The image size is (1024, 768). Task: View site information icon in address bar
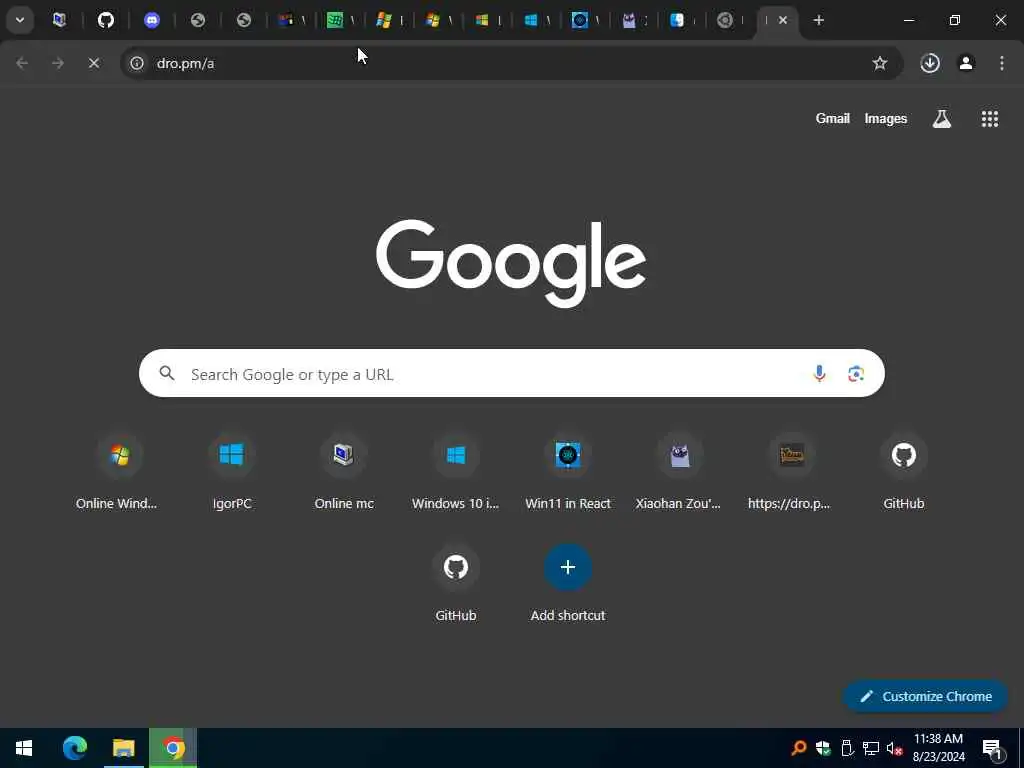pos(136,63)
